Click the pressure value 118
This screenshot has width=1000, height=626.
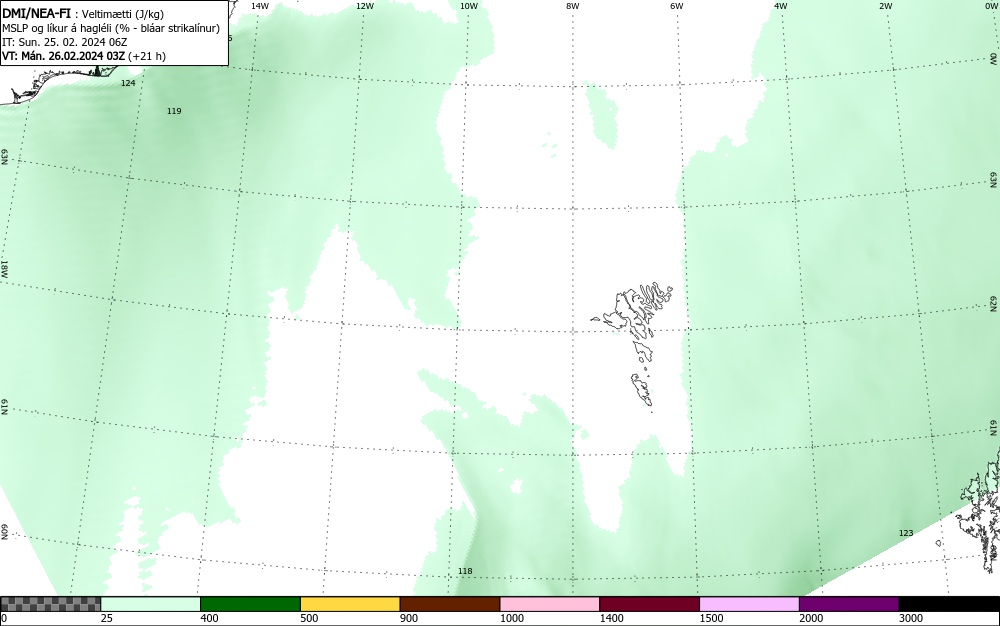pyautogui.click(x=466, y=571)
